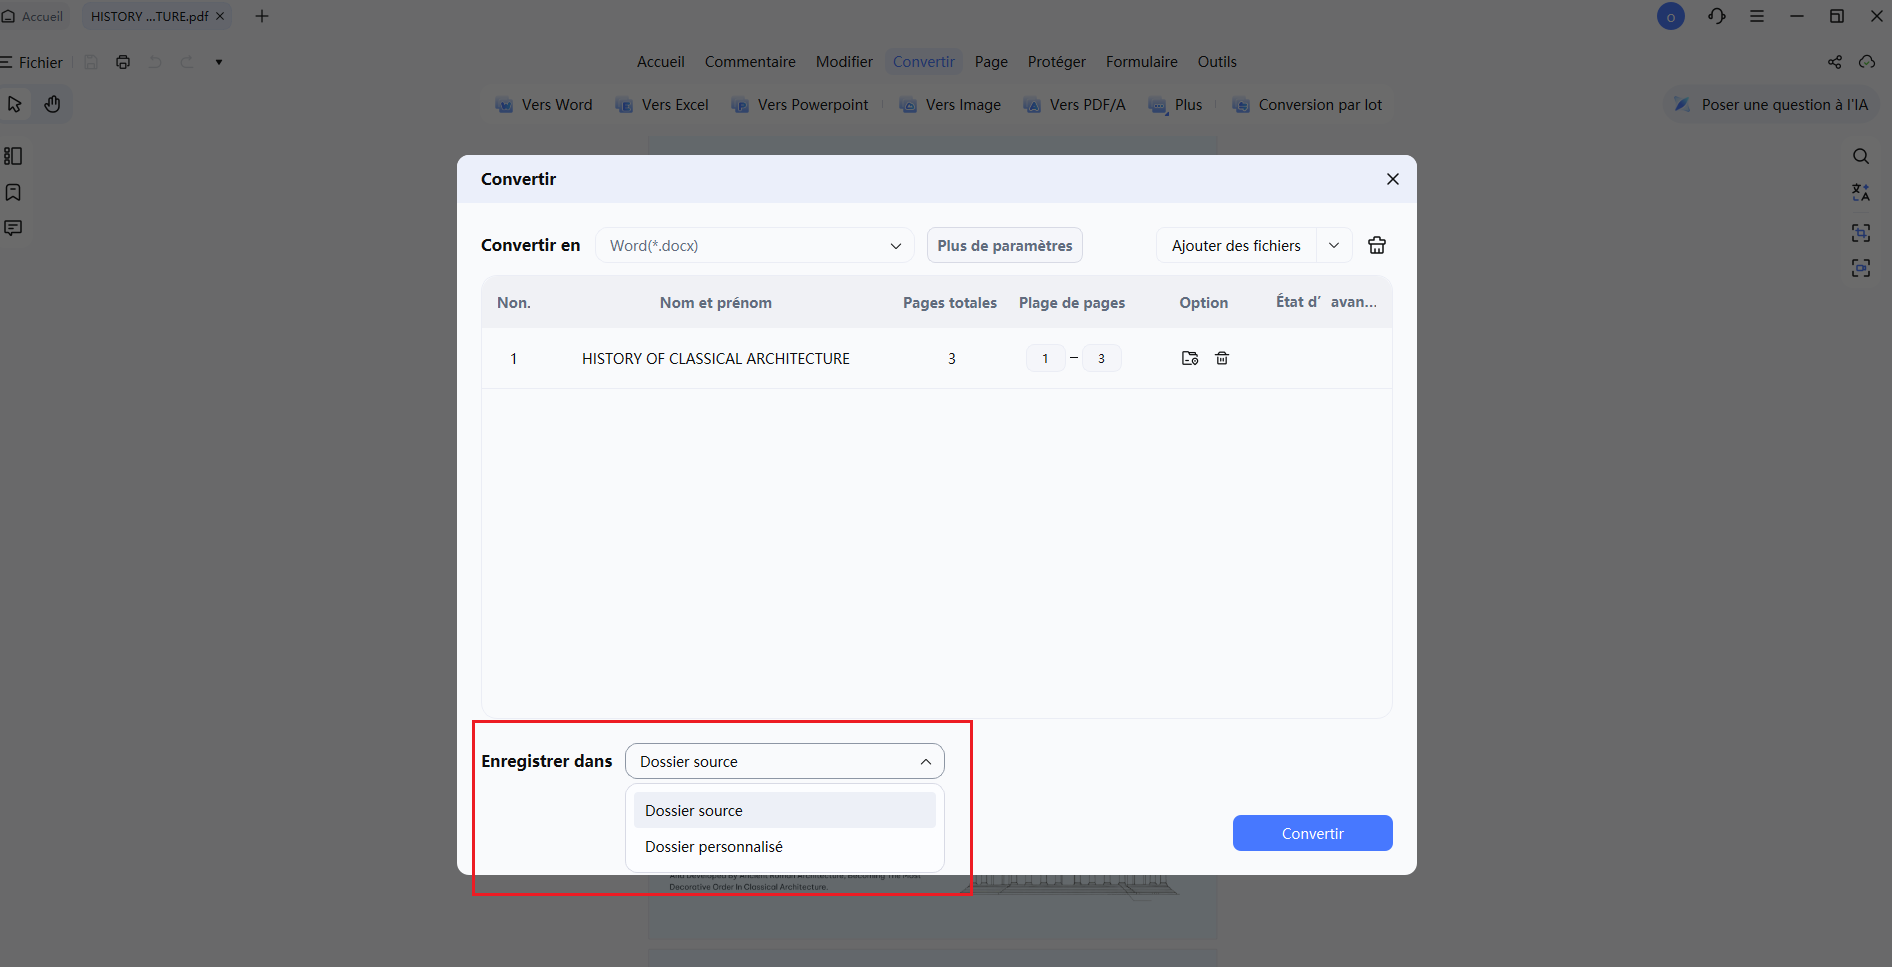The width and height of the screenshot is (1892, 967).
Task: Switch to the Page tab
Action: pos(991,62)
